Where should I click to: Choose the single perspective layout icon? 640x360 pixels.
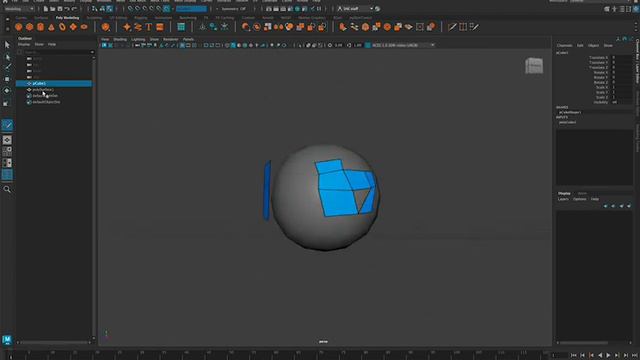click(x=7, y=140)
